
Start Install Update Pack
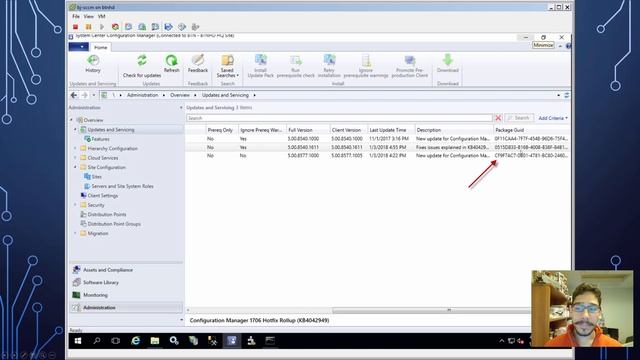pos(260,66)
